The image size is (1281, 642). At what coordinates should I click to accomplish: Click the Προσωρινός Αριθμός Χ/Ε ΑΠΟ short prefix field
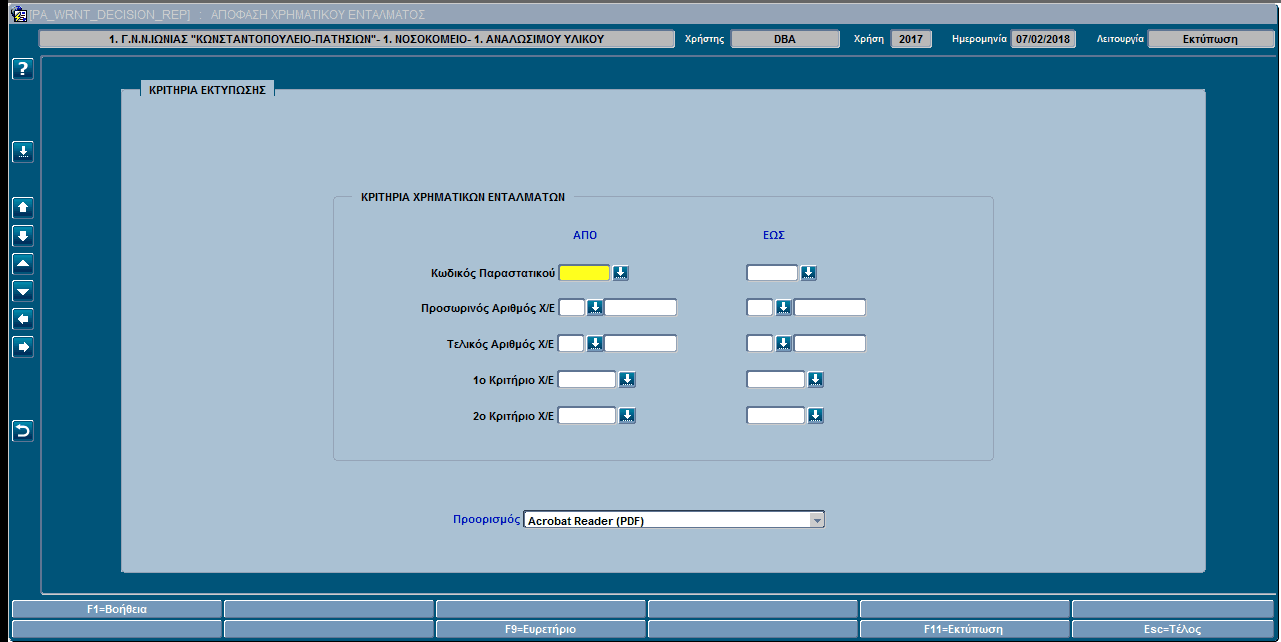(571, 307)
